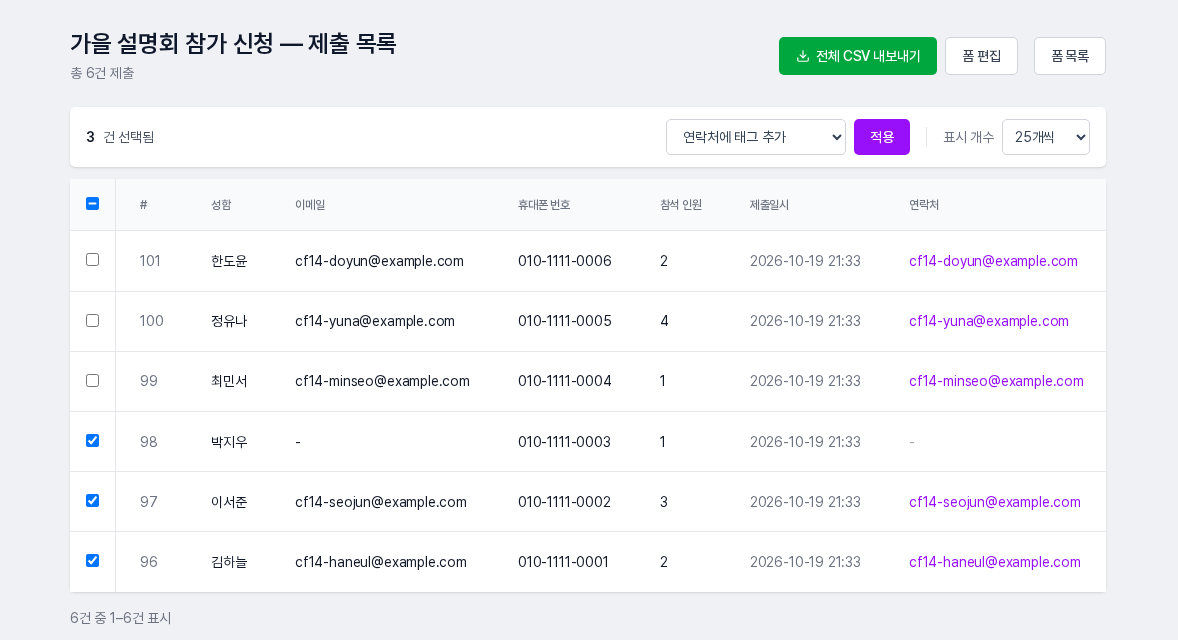The image size is (1178, 640).
Task: Open contact link cf14-minseo@example.com
Action: click(996, 381)
